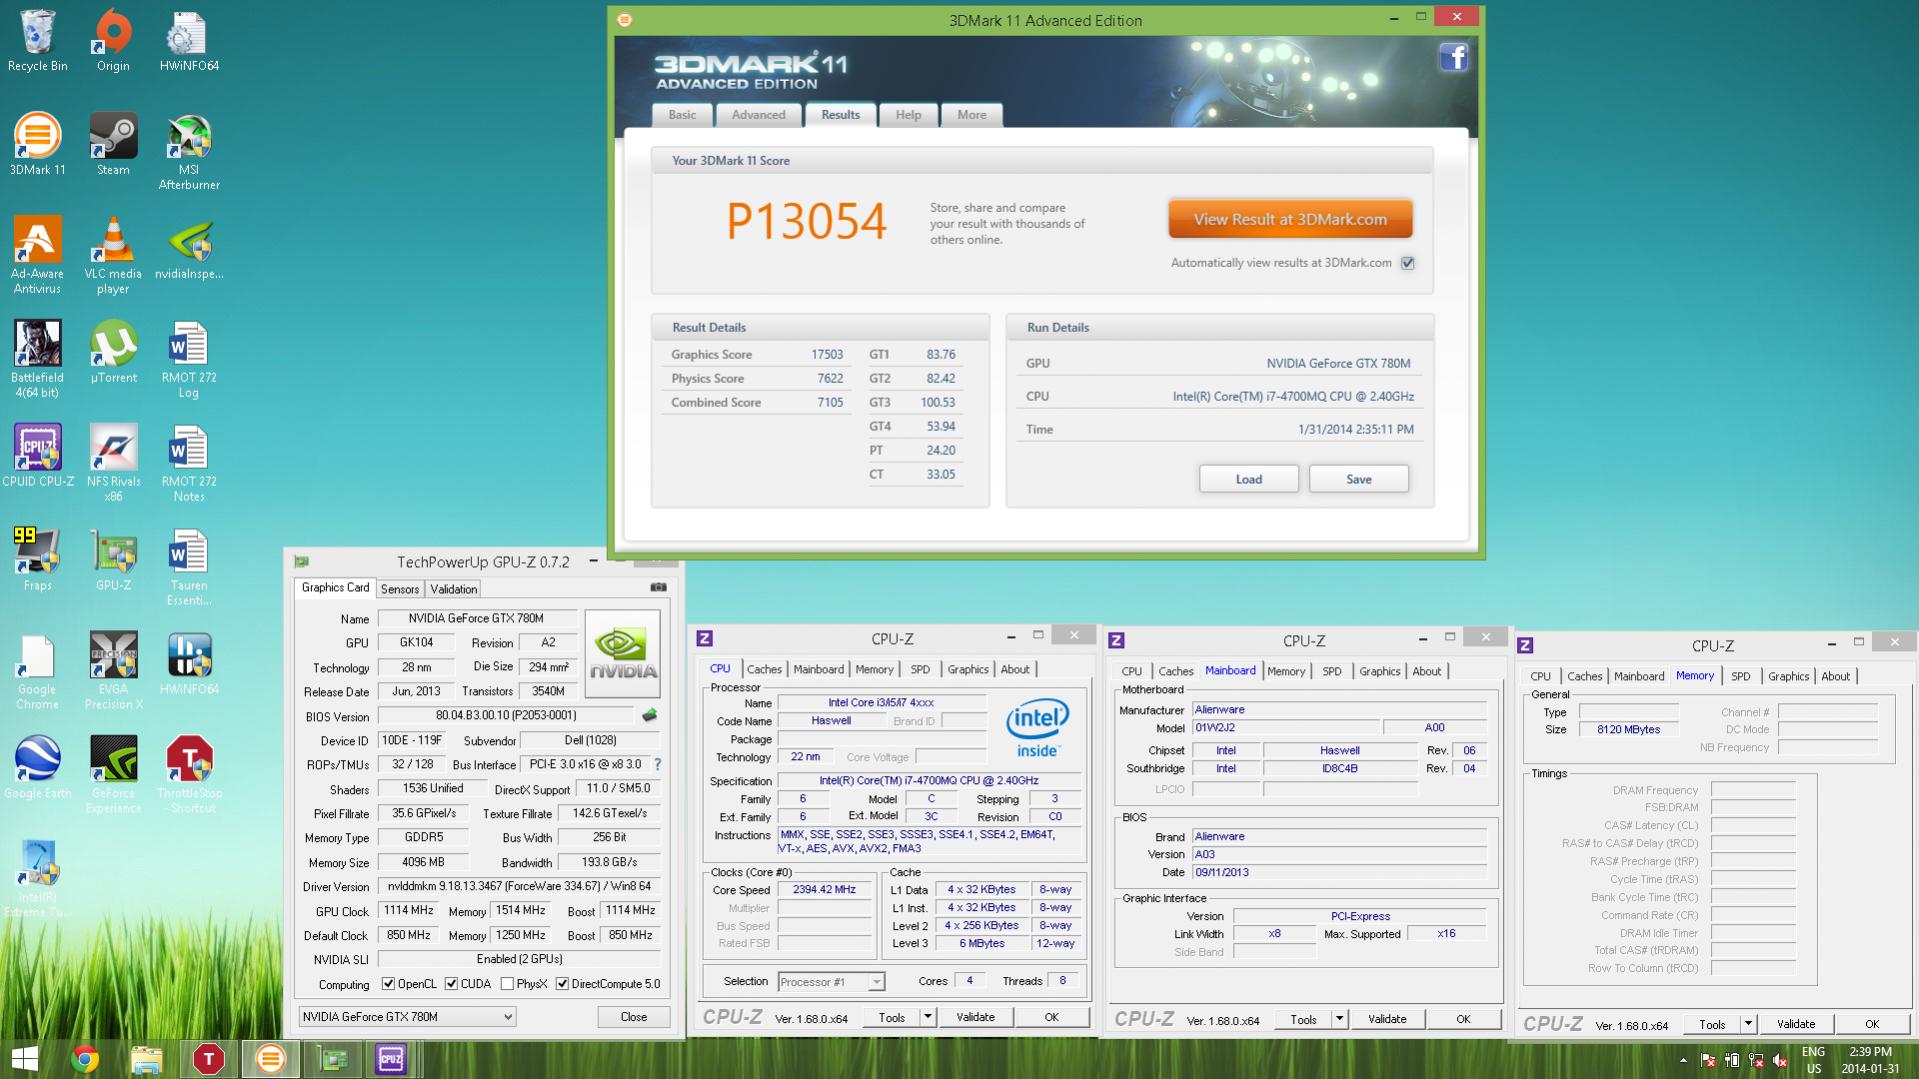Screen dimensions: 1919x1079
Task: Click the NVIDIA logo in GPU-Z
Action: [622, 653]
